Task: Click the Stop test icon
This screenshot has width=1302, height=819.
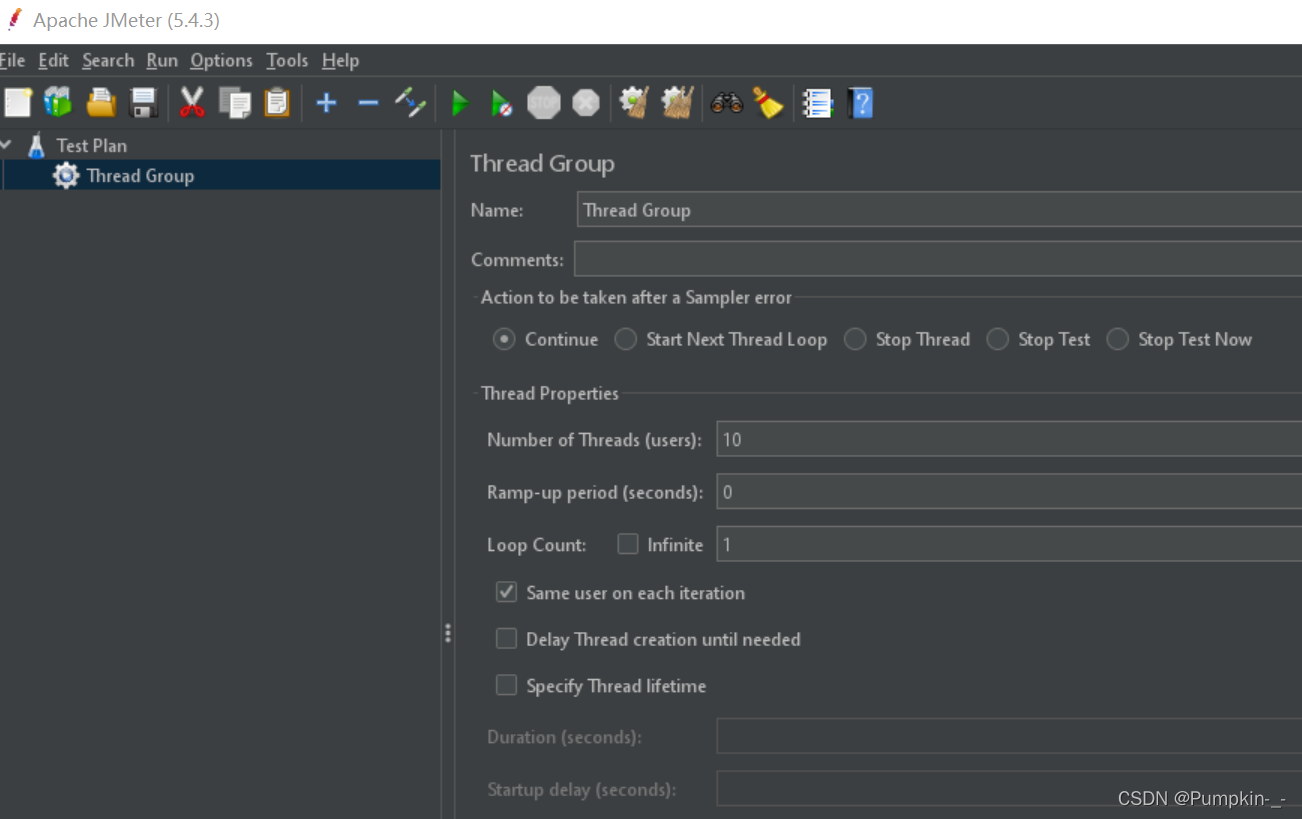Action: (544, 102)
